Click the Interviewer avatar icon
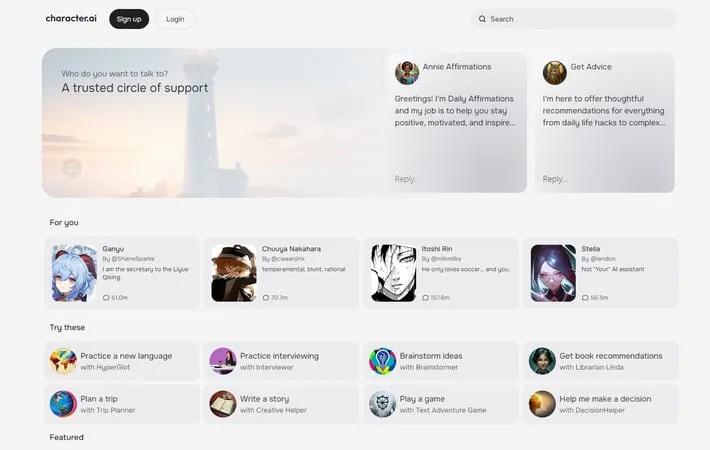This screenshot has width=710, height=450. [x=223, y=361]
